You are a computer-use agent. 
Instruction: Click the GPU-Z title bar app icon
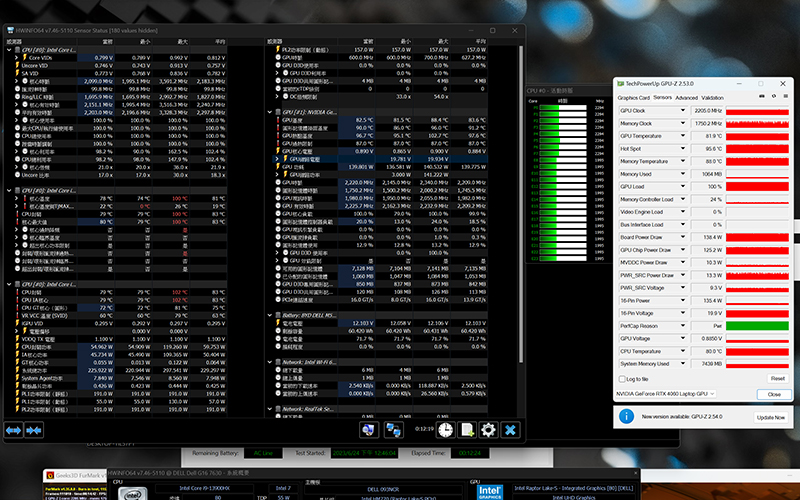pos(621,84)
